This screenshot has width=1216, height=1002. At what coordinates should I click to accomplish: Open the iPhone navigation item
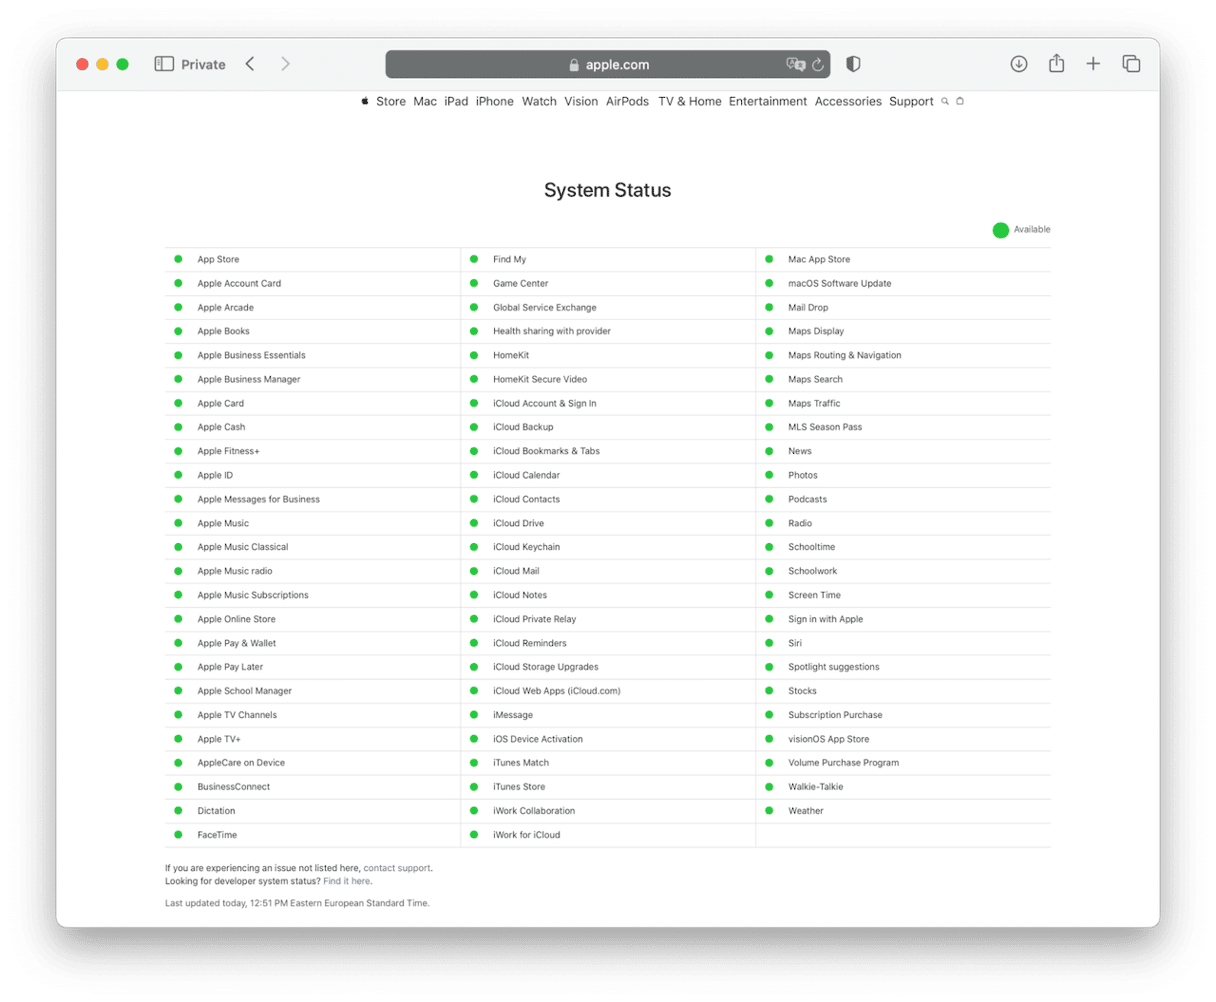495,101
